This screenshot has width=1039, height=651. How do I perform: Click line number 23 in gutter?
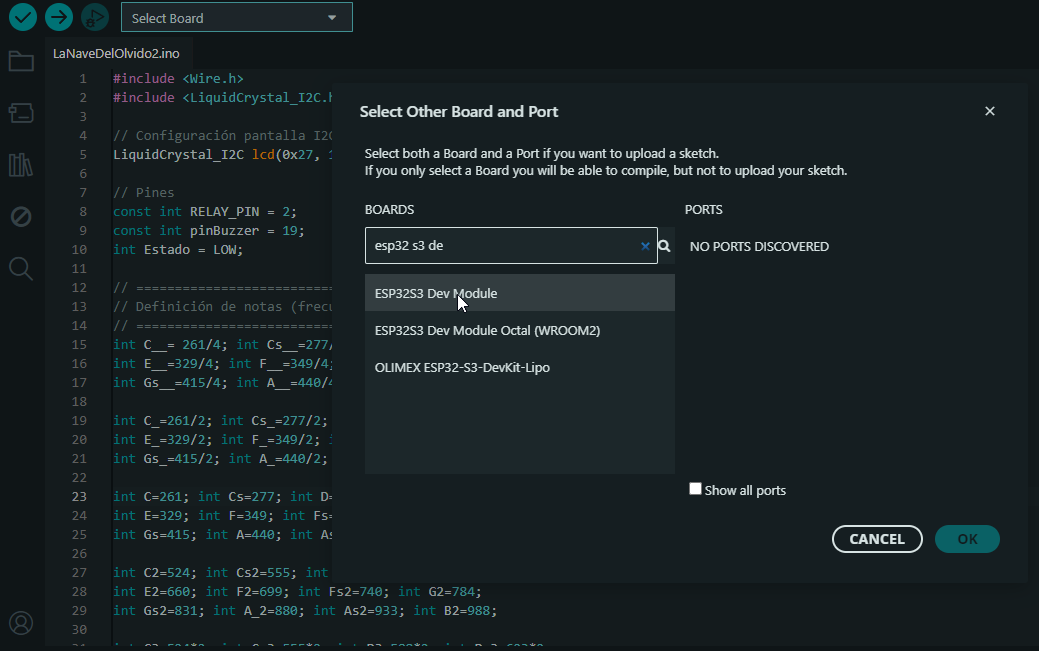(x=80, y=497)
